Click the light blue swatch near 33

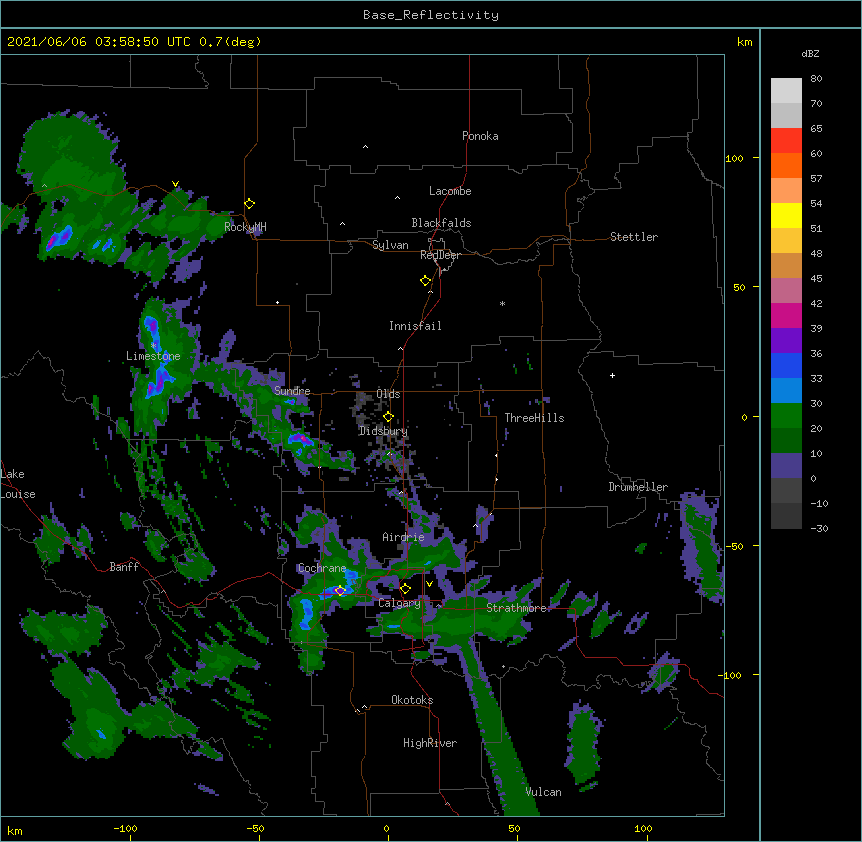tap(786, 391)
